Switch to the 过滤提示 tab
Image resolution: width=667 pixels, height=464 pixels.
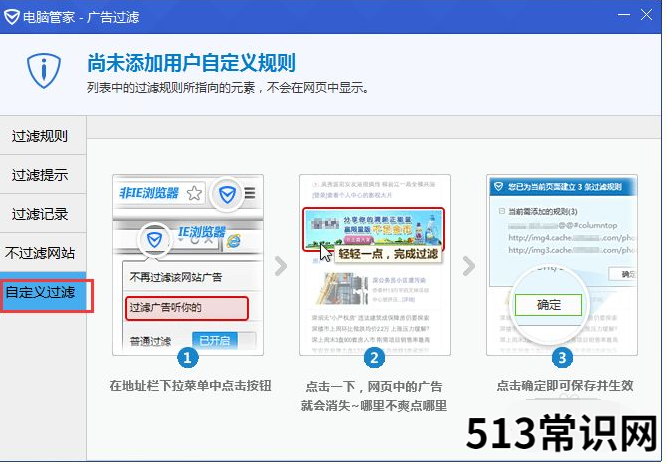43,175
